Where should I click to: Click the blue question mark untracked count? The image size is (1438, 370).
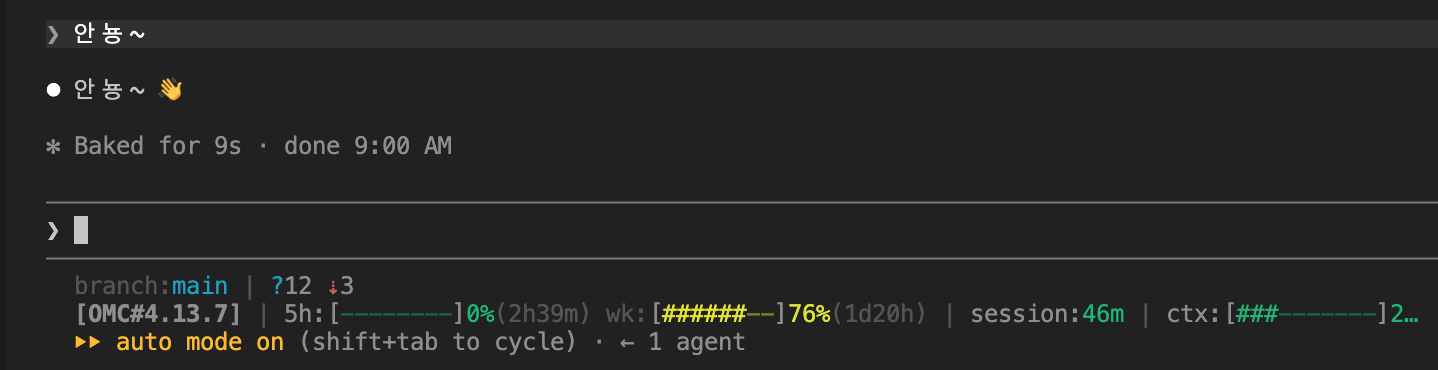(277, 286)
